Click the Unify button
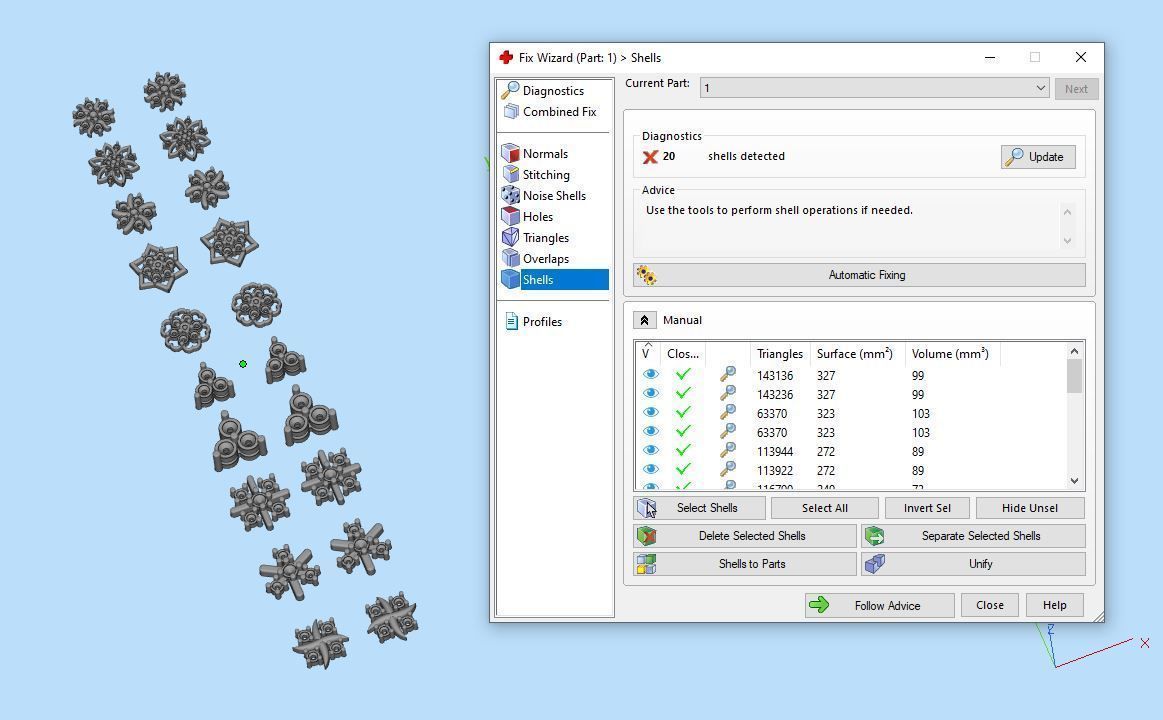The image size is (1163, 720). click(973, 564)
